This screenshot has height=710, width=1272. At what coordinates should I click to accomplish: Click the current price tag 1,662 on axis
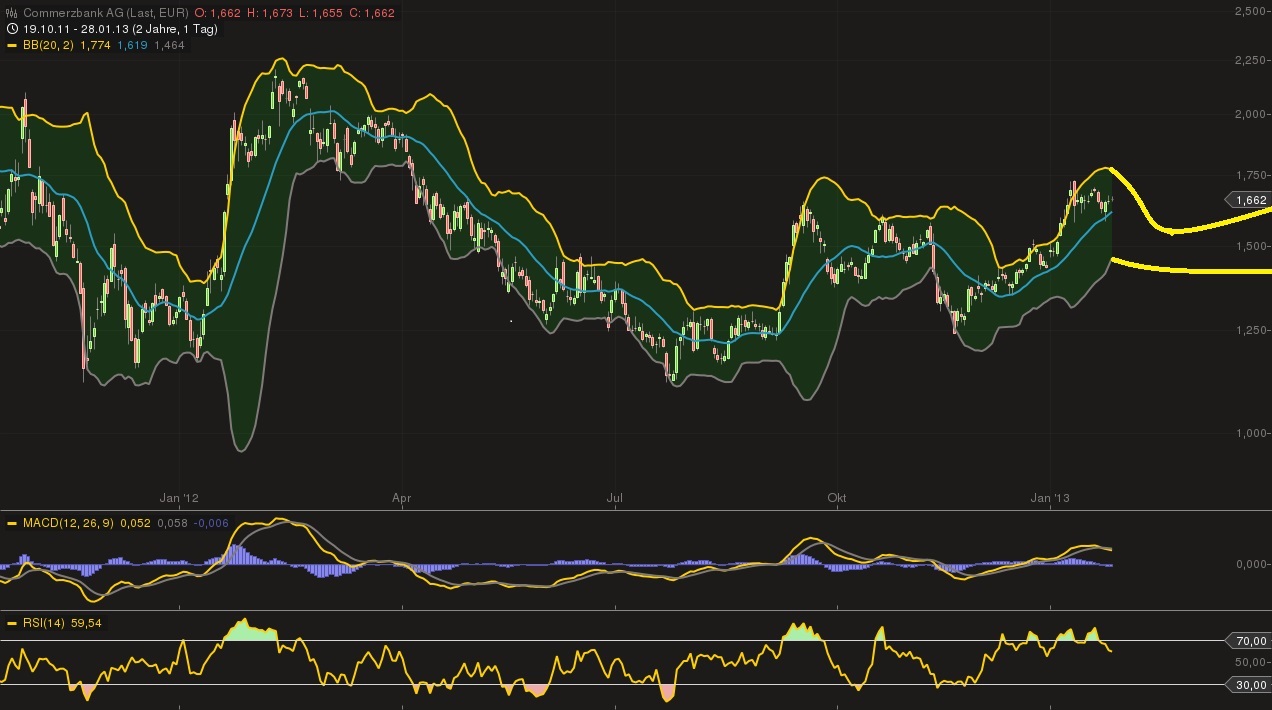pyautogui.click(x=1246, y=200)
